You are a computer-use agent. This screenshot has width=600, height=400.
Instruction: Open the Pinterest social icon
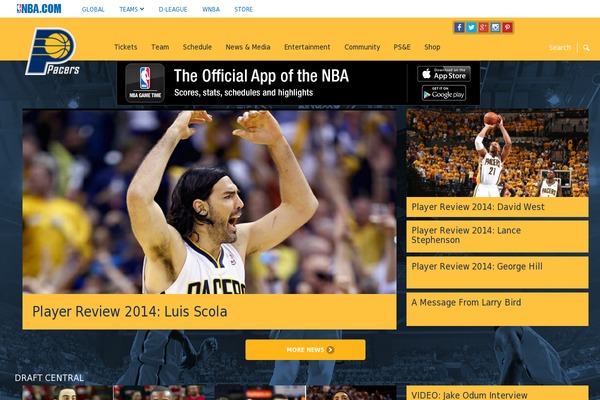click(507, 28)
